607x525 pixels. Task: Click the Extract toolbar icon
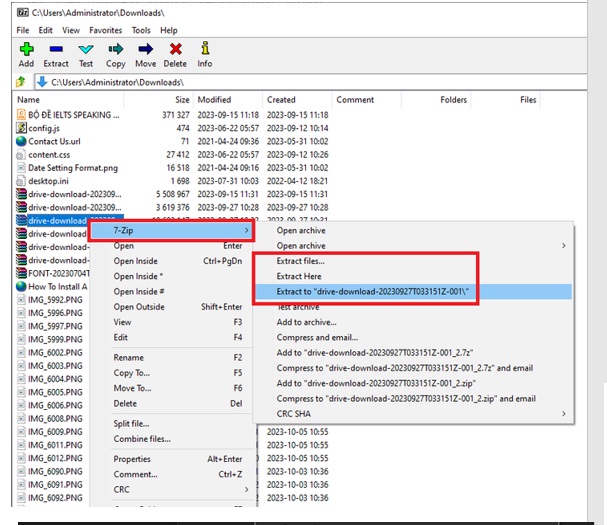click(56, 49)
